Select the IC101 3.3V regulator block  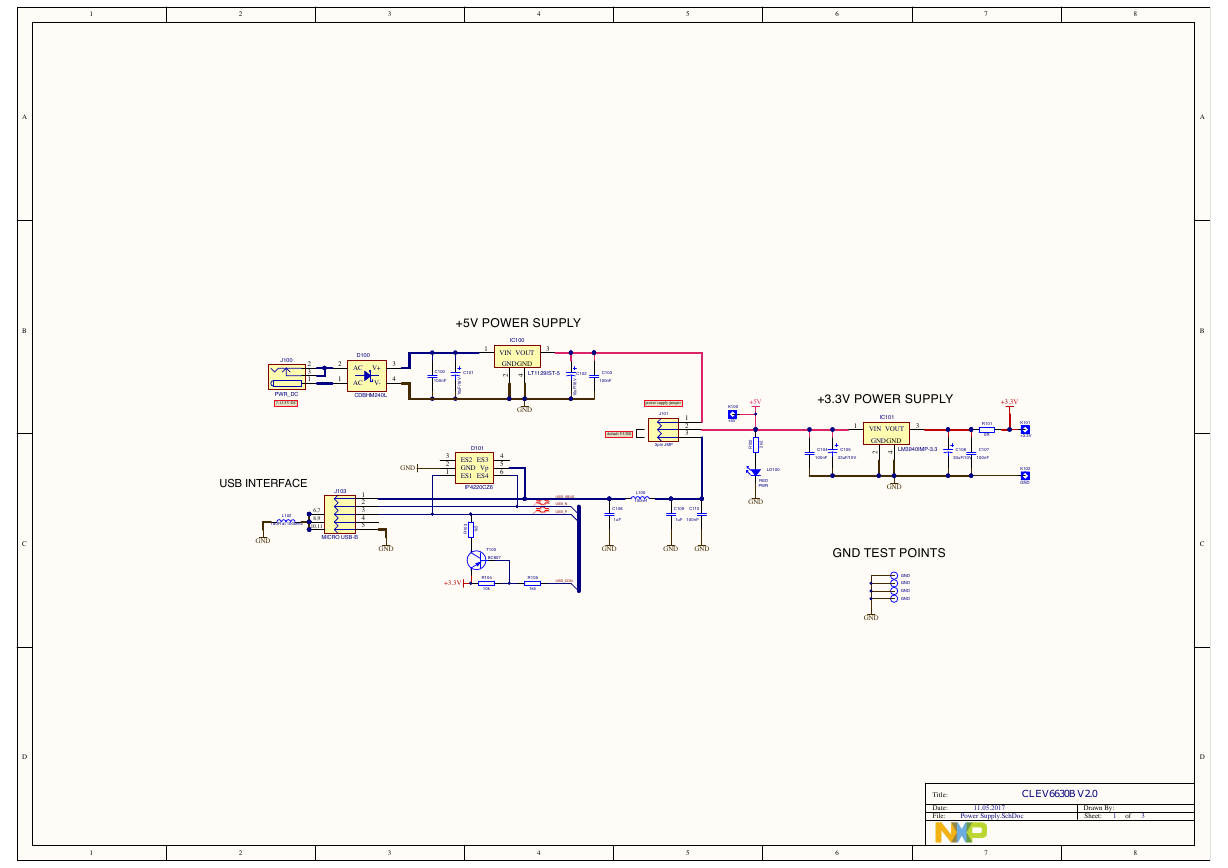point(886,434)
